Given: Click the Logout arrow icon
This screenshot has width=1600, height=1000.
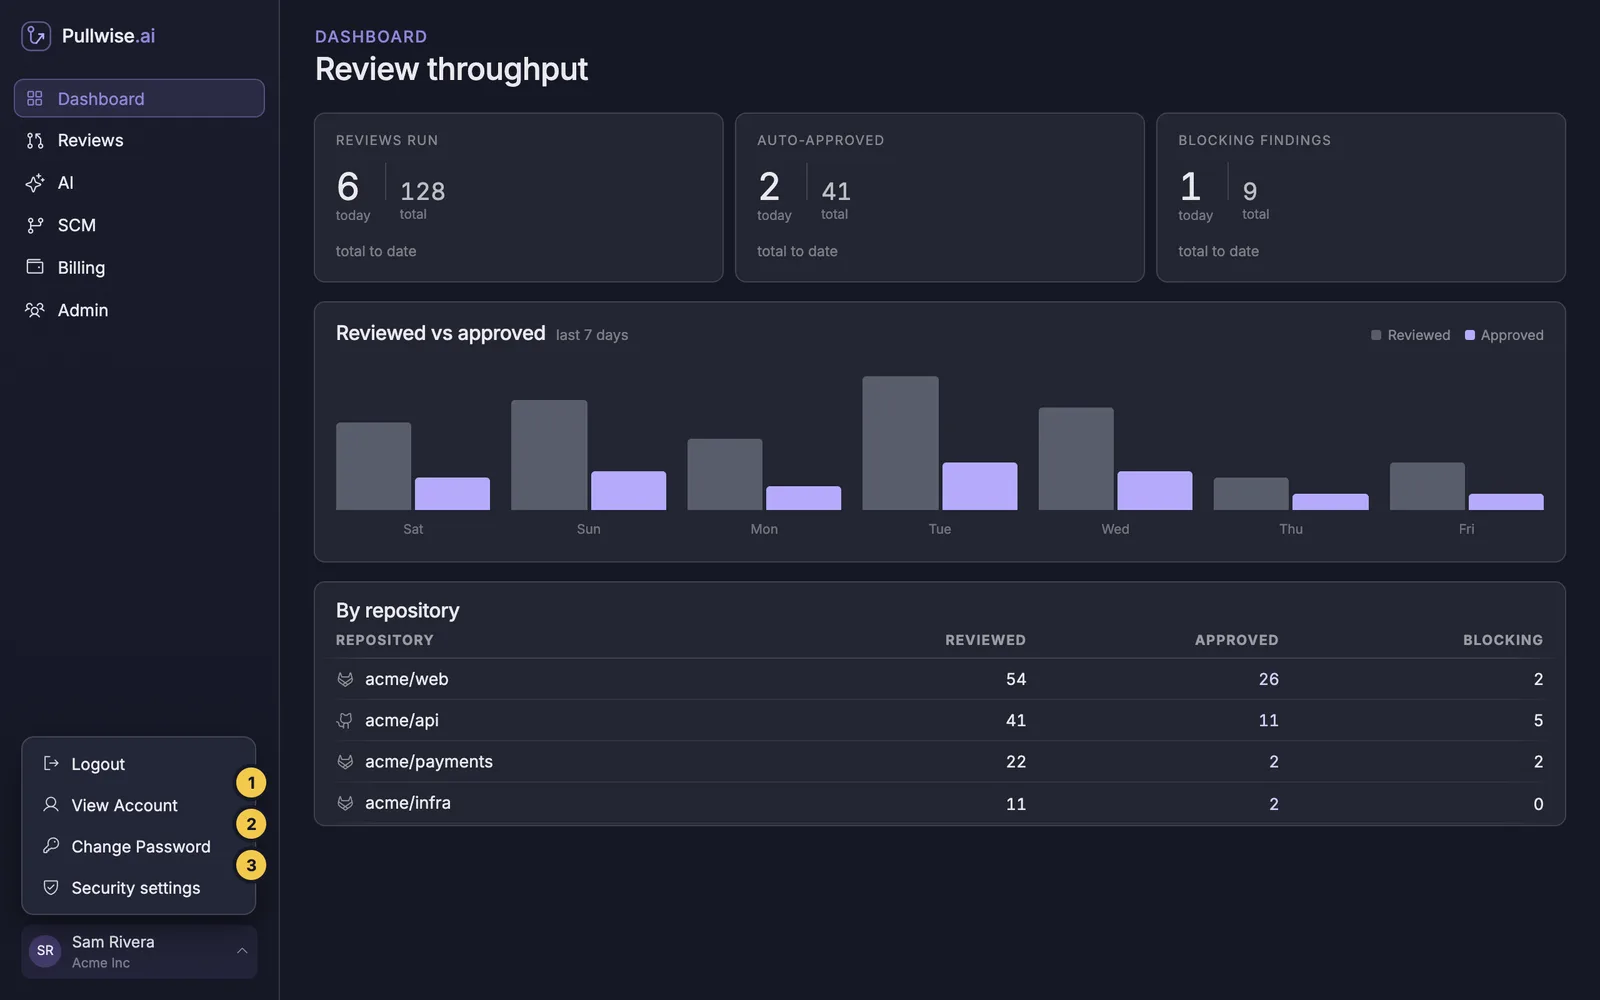Looking at the screenshot, I should (x=51, y=763).
